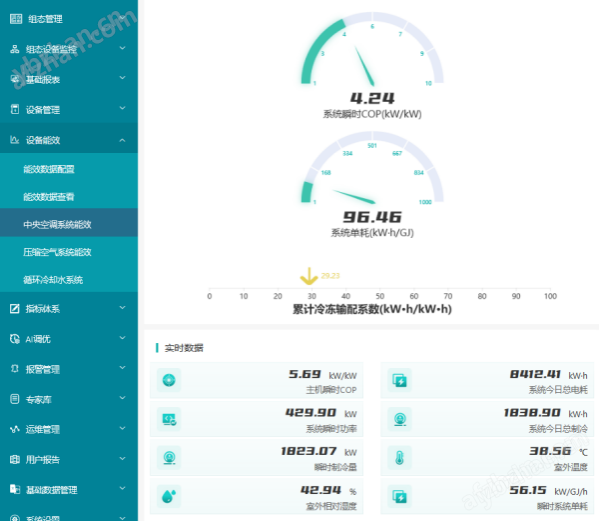Expand the 报警管理 chevron
Image resolution: width=600 pixels, height=521 pixels.
(122, 368)
